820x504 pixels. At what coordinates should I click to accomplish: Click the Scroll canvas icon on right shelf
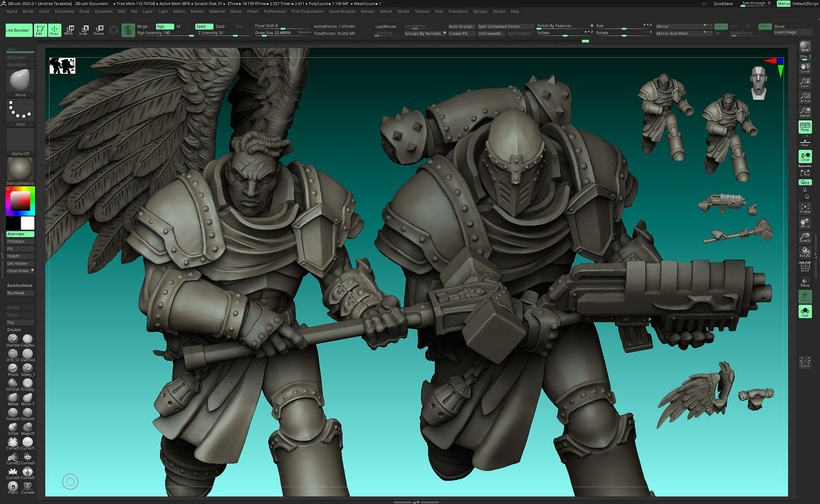[805, 67]
